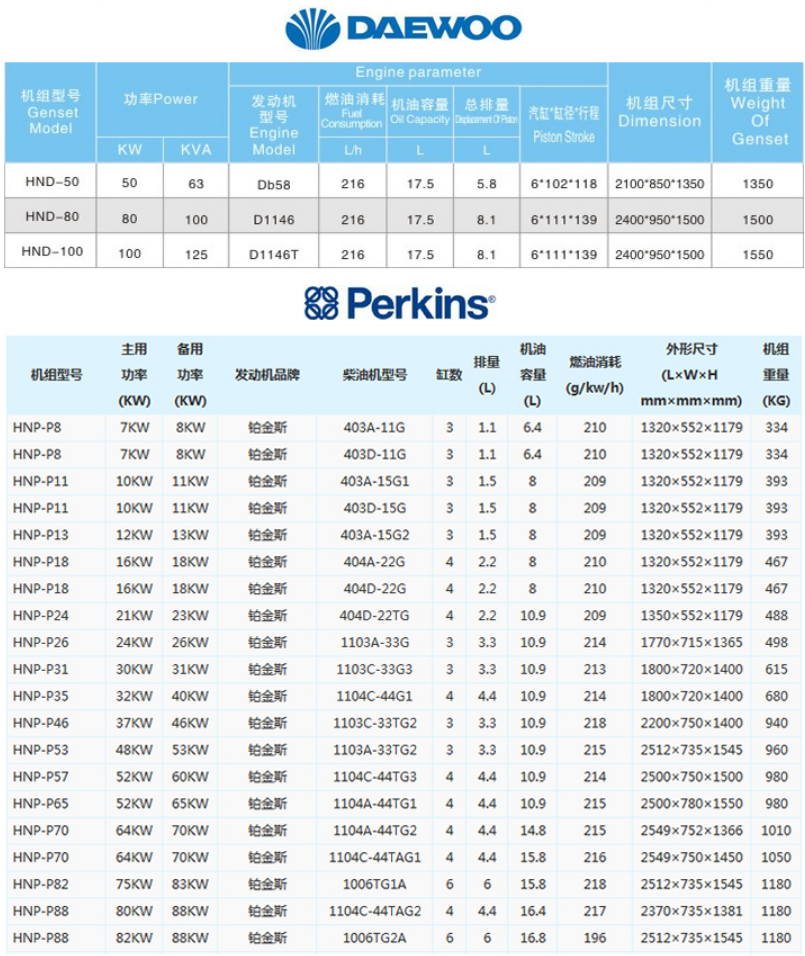Click the HNP-P31 genset row label
Screen dimensions: 805x956
(41, 669)
